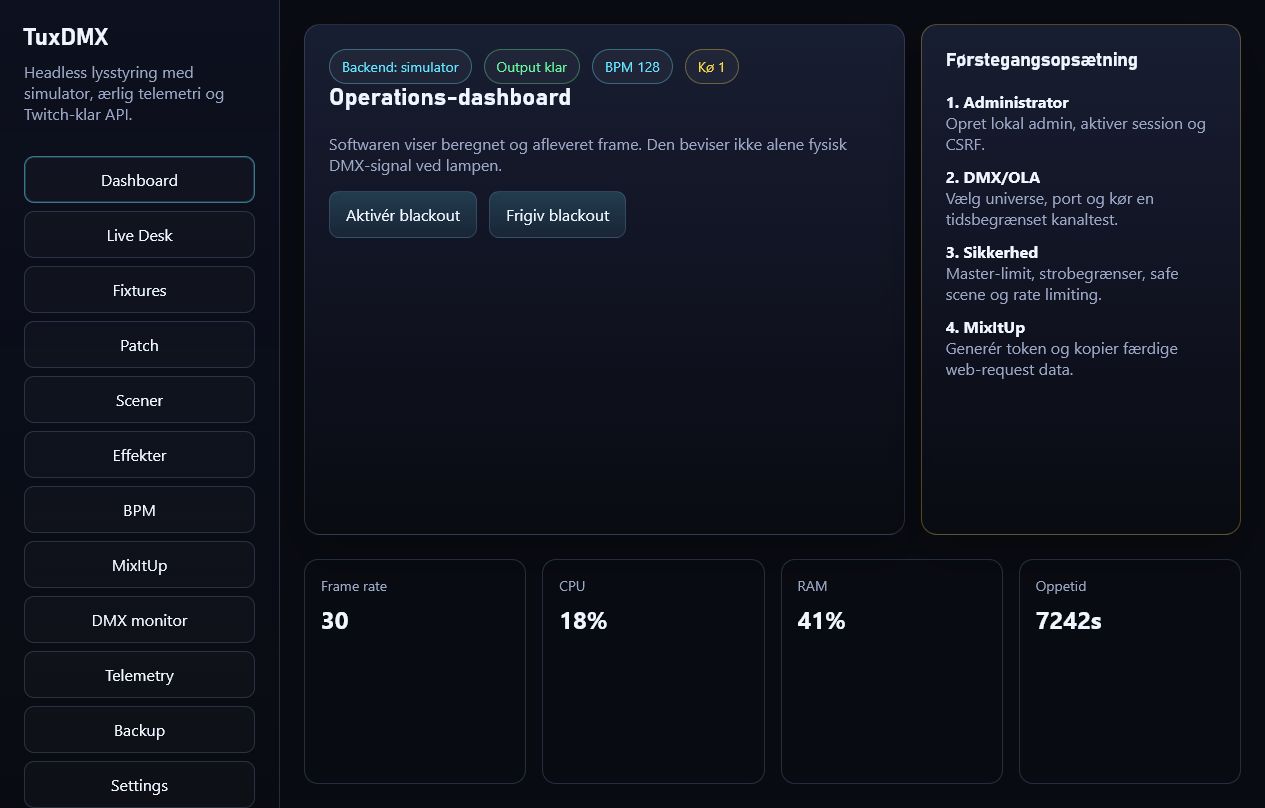
Task: Click the Output klar status badge
Action: (x=532, y=67)
